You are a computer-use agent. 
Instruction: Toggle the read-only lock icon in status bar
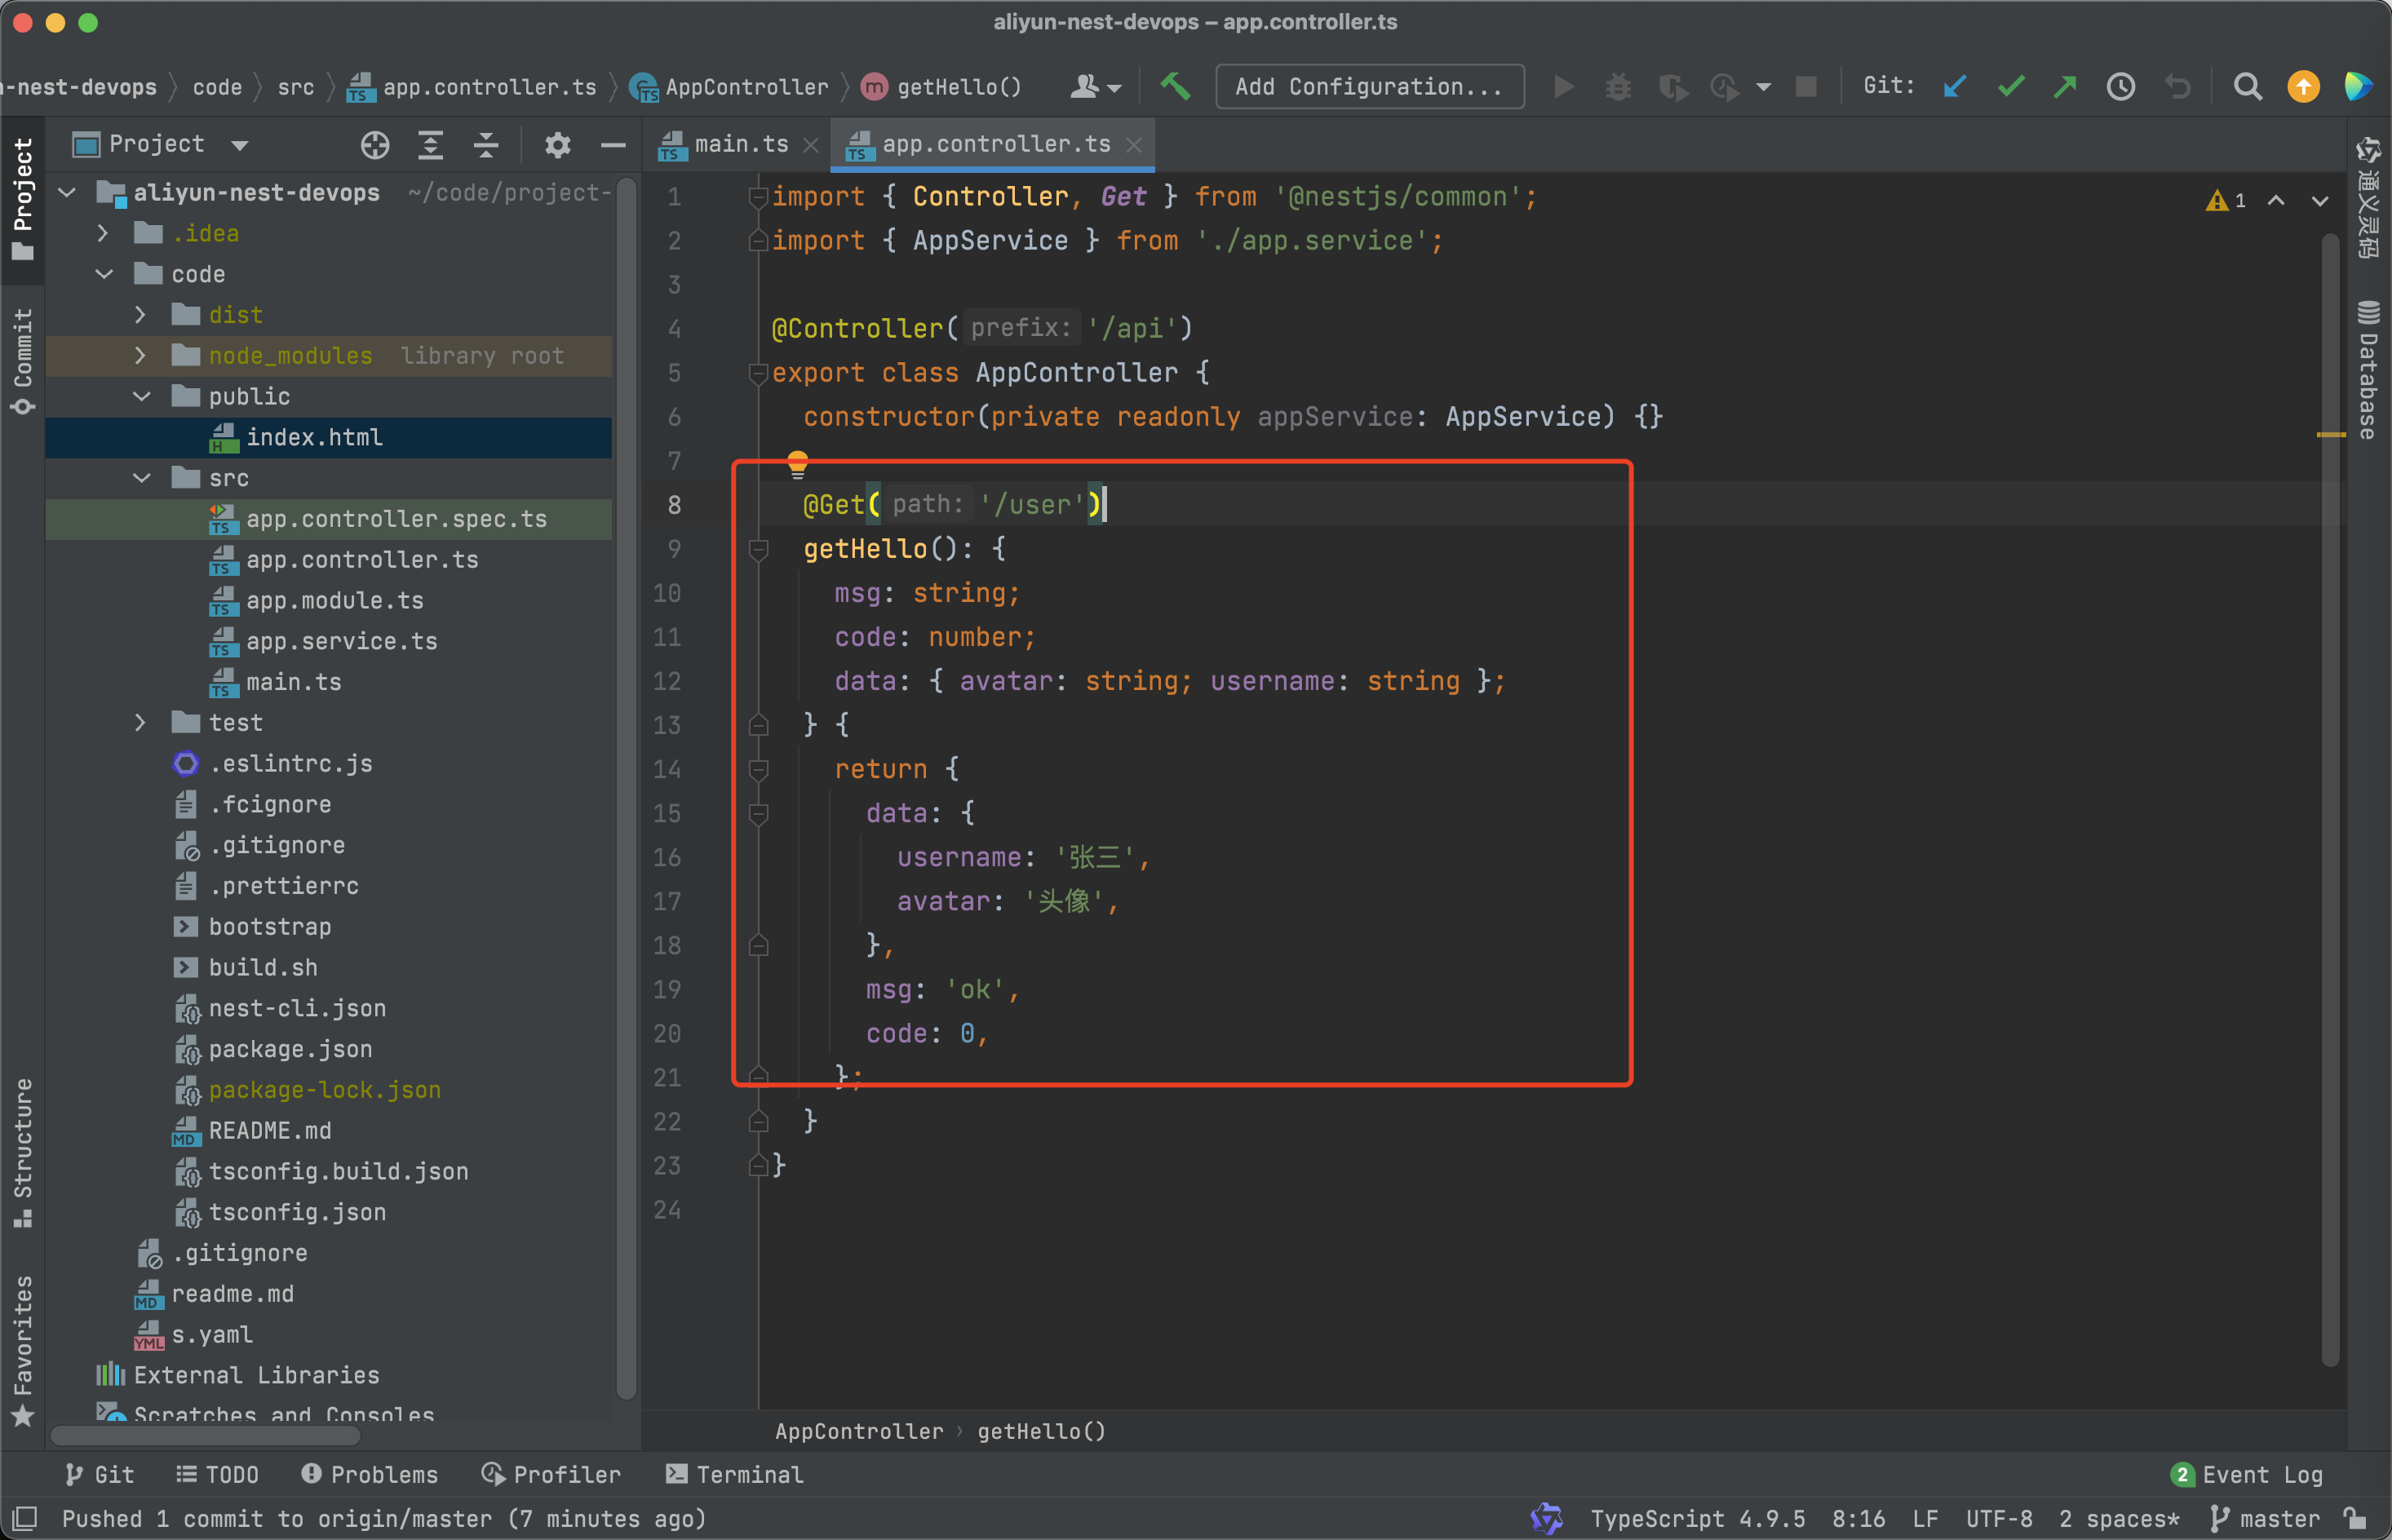pyautogui.click(x=2355, y=1518)
